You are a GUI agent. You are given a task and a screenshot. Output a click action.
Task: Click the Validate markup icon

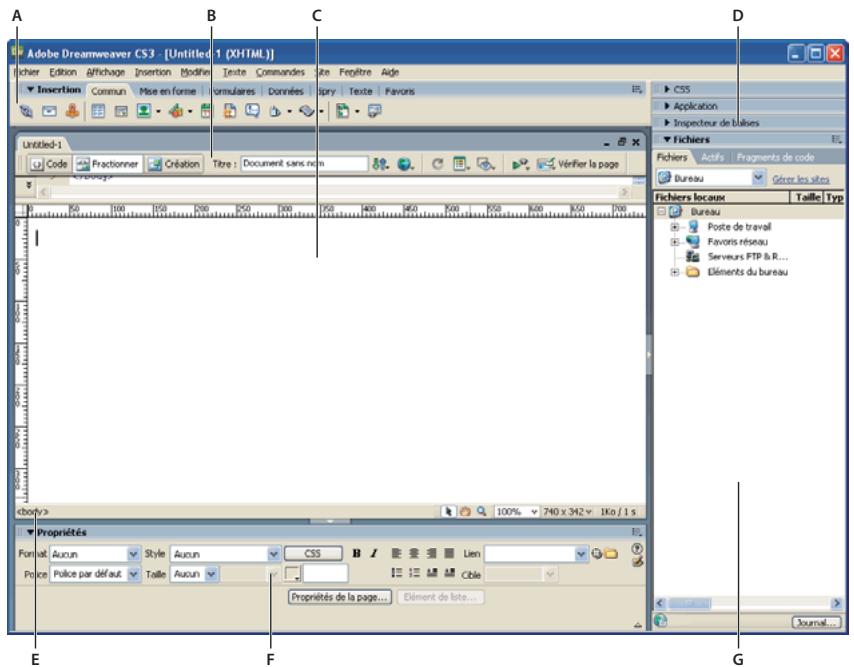point(520,163)
